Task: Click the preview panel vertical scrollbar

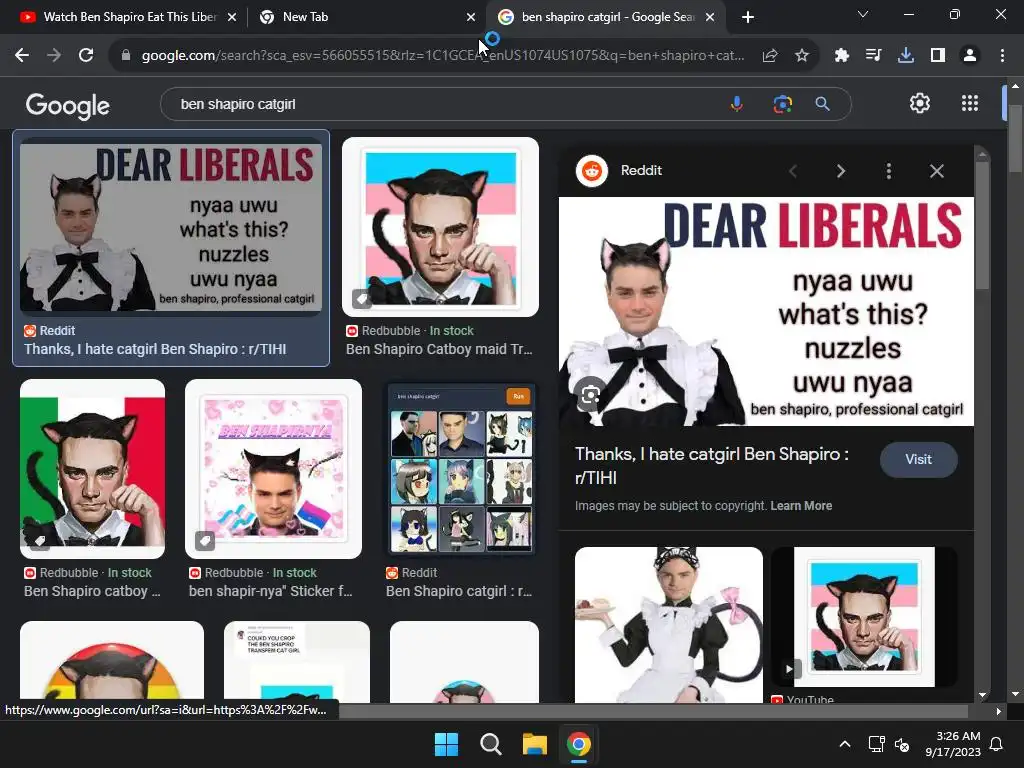Action: click(982, 225)
